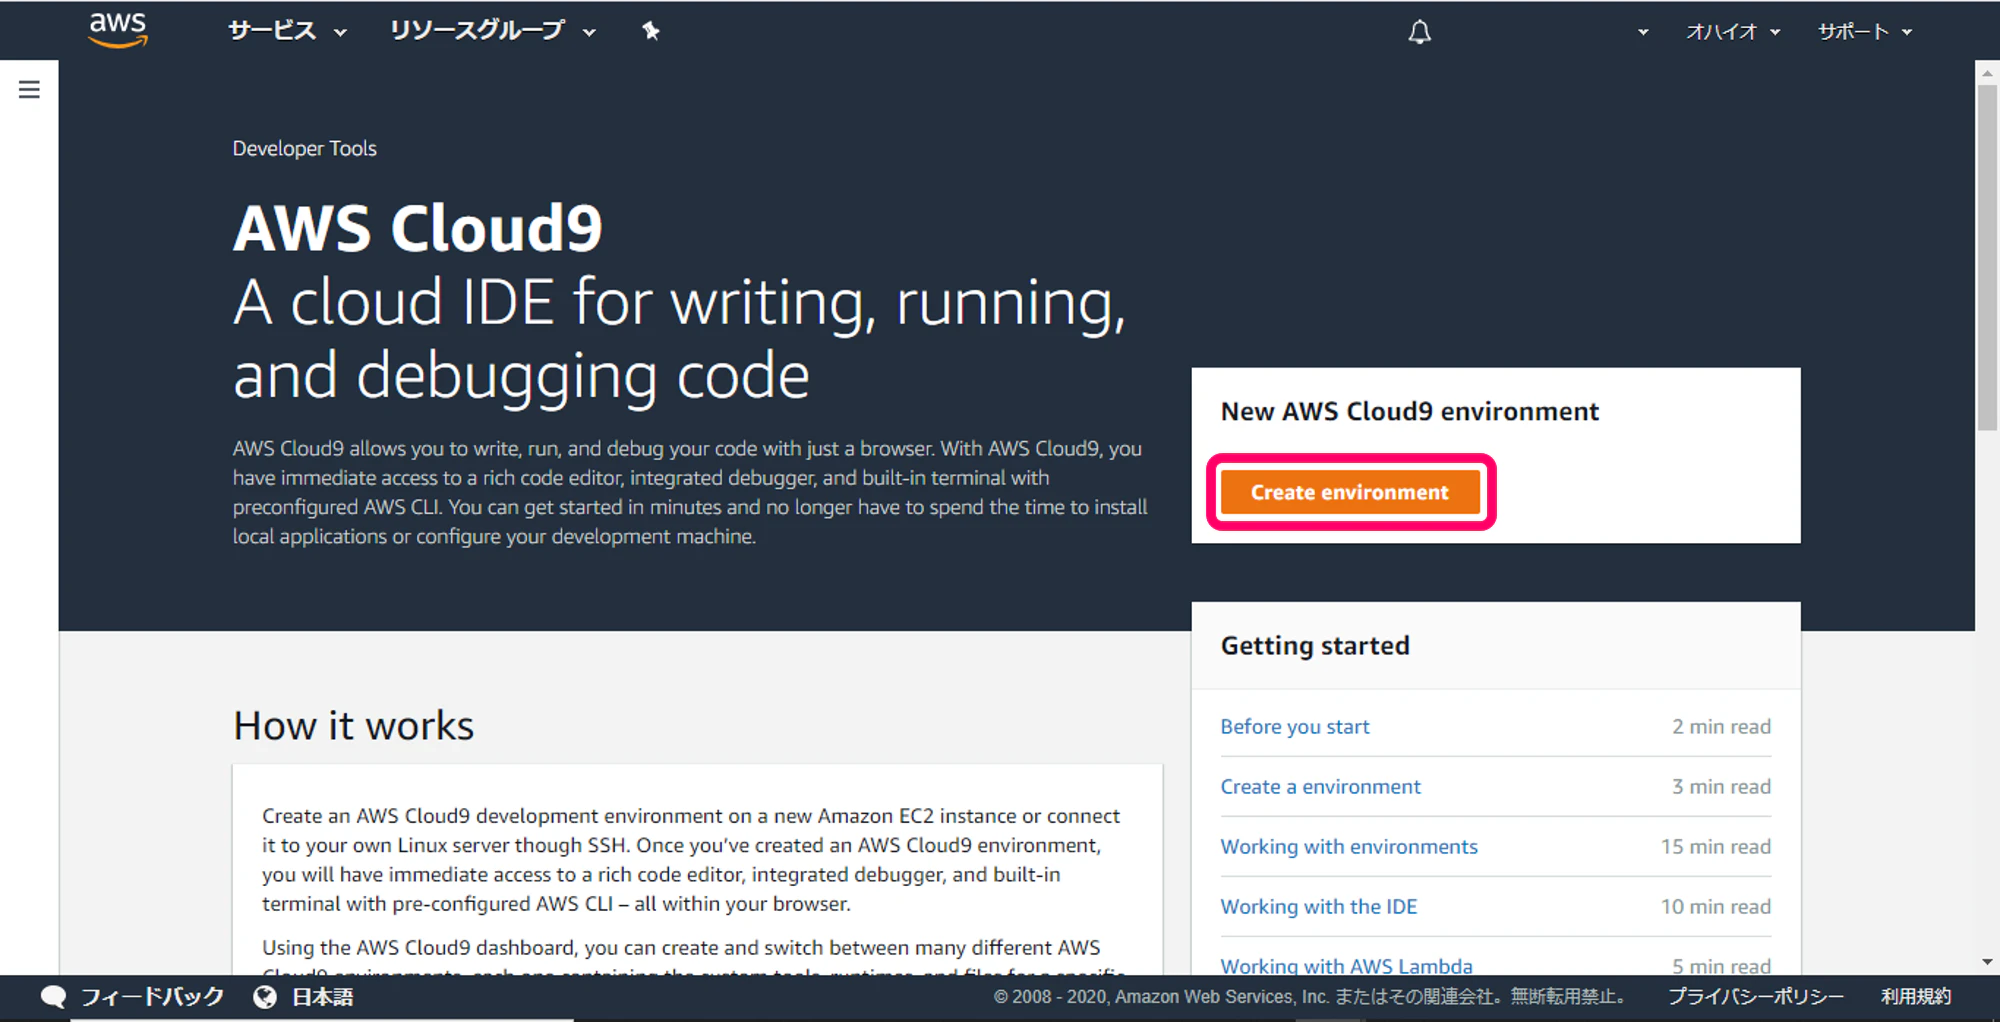Expand the リソースグループ menu
The width and height of the screenshot is (2000, 1022).
pos(493,31)
